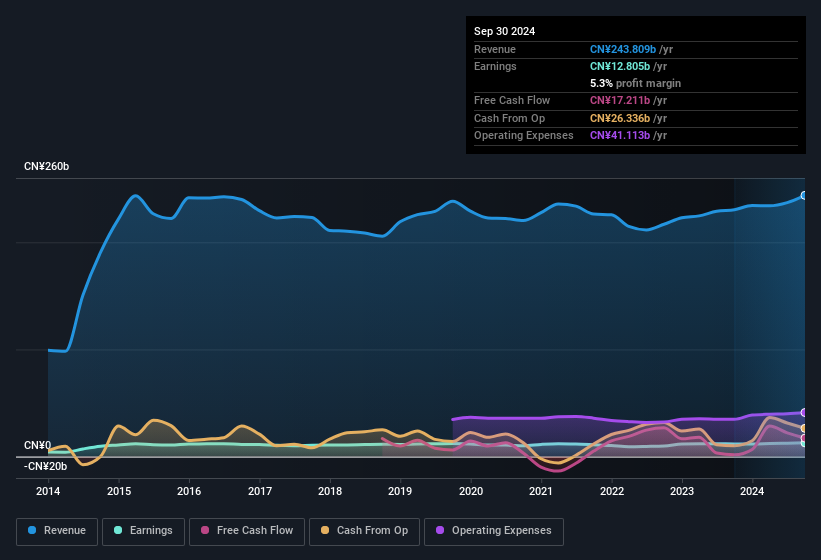
Task: Click the orange Cash From Op endpoint marker
Action: [803, 428]
